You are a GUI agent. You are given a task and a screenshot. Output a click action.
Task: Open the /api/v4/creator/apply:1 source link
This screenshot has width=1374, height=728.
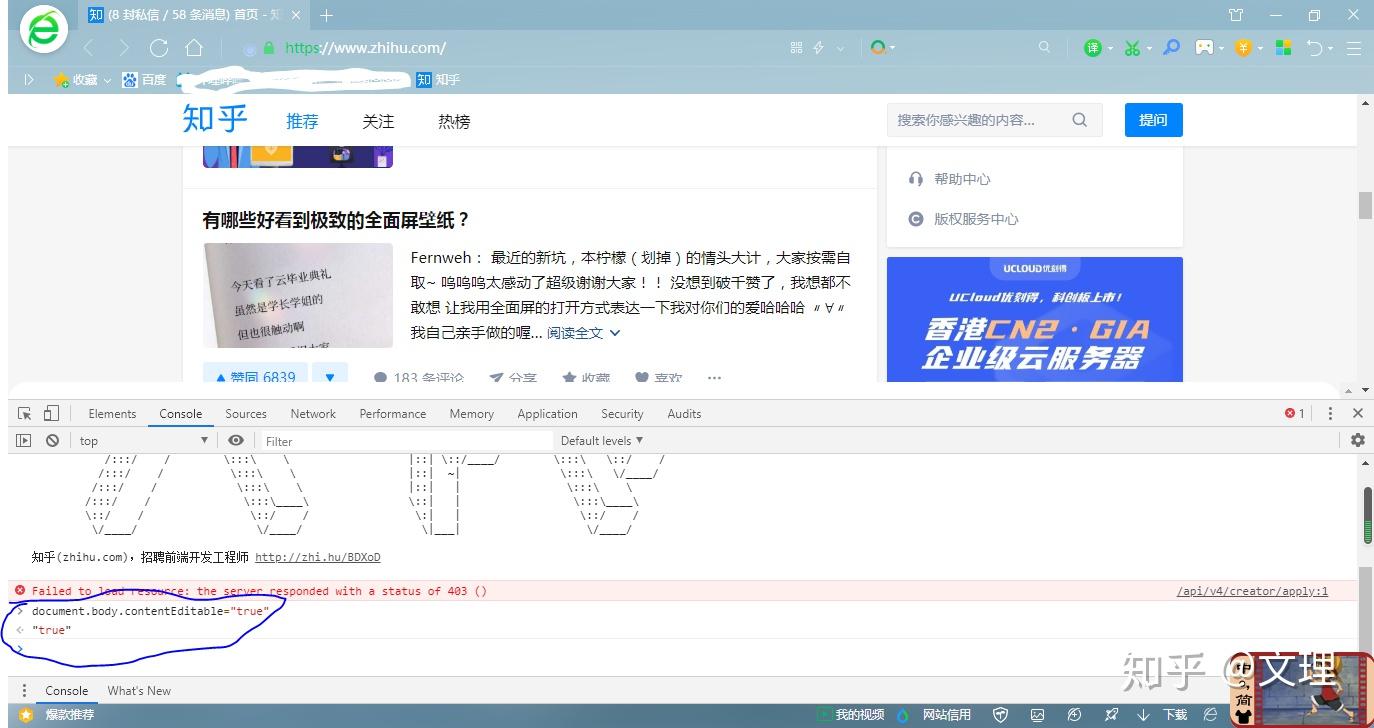[x=1252, y=591]
